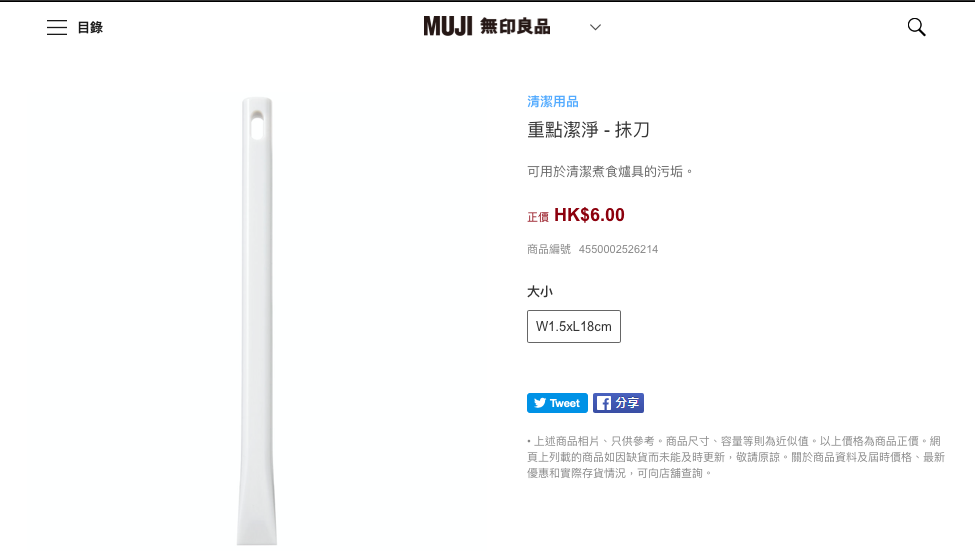Click the HK$6.00 price text
The height and width of the screenshot is (551, 975).
589,215
